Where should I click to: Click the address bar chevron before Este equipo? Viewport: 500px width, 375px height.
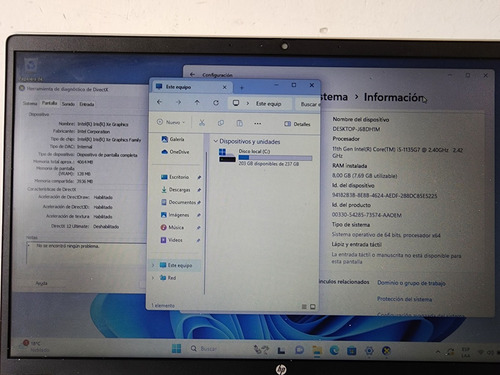248,103
